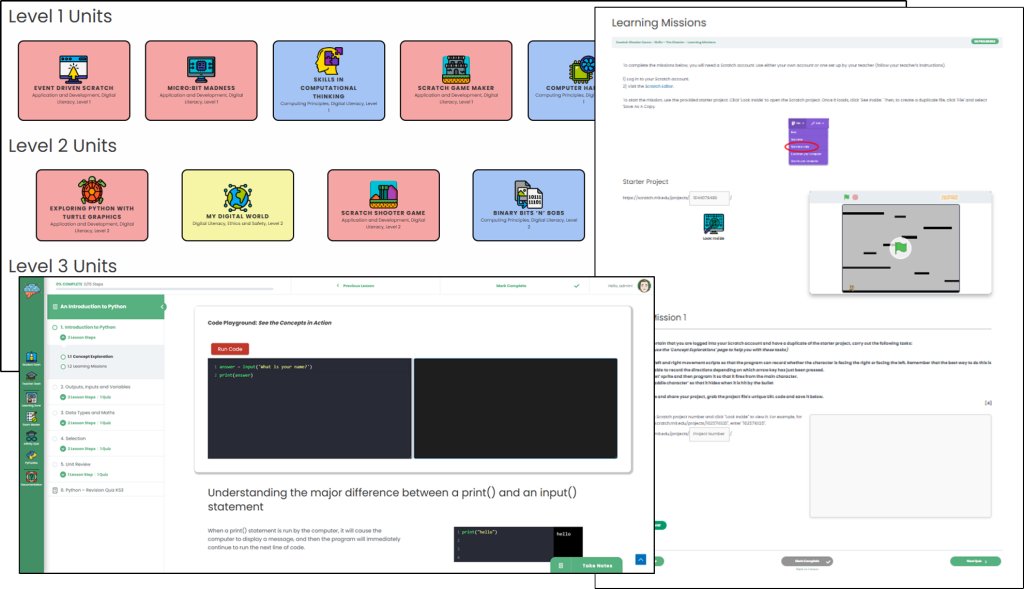The image size is (1024, 589).
Task: Open 5. Unit Review lesson
Action: (76, 464)
